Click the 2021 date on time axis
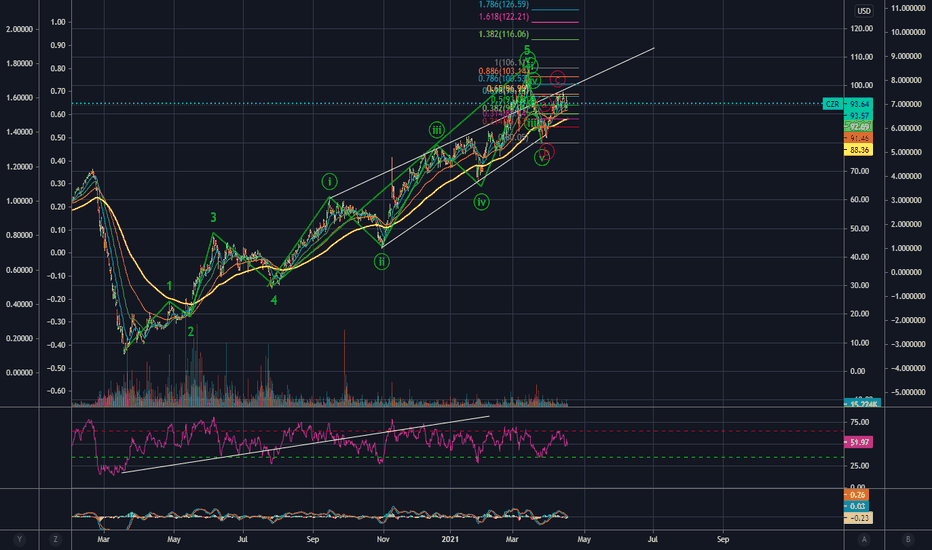This screenshot has height=550, width=932. 450,540
